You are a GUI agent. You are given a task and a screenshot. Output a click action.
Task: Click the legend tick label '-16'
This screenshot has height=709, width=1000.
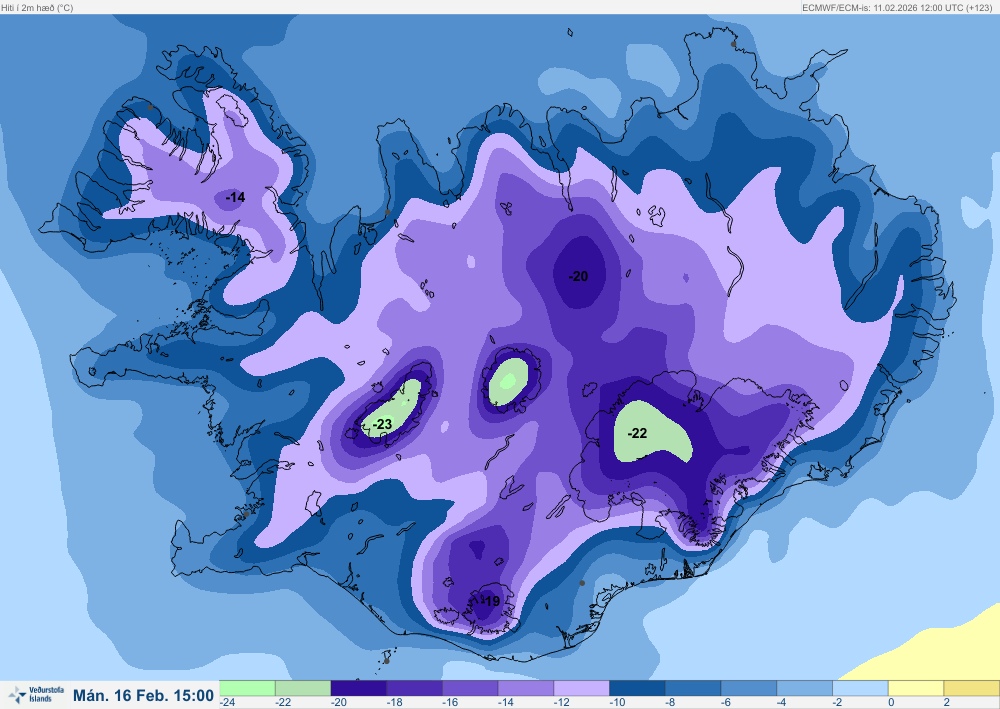pos(450,702)
